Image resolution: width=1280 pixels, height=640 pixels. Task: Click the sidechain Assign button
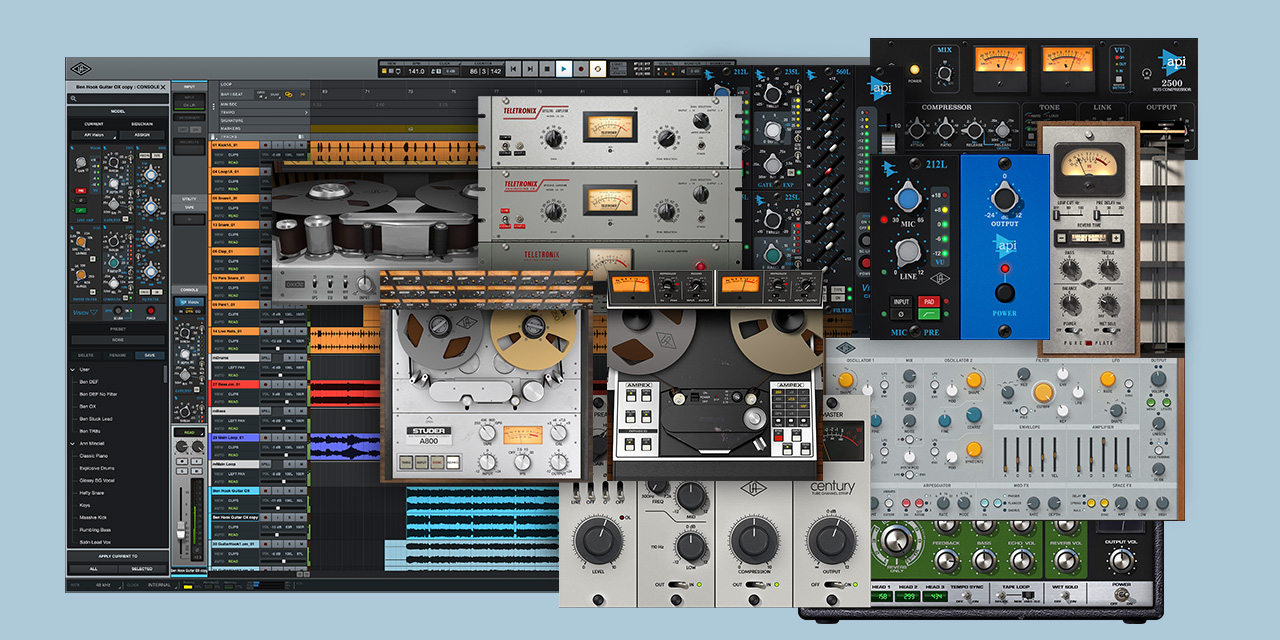point(142,134)
